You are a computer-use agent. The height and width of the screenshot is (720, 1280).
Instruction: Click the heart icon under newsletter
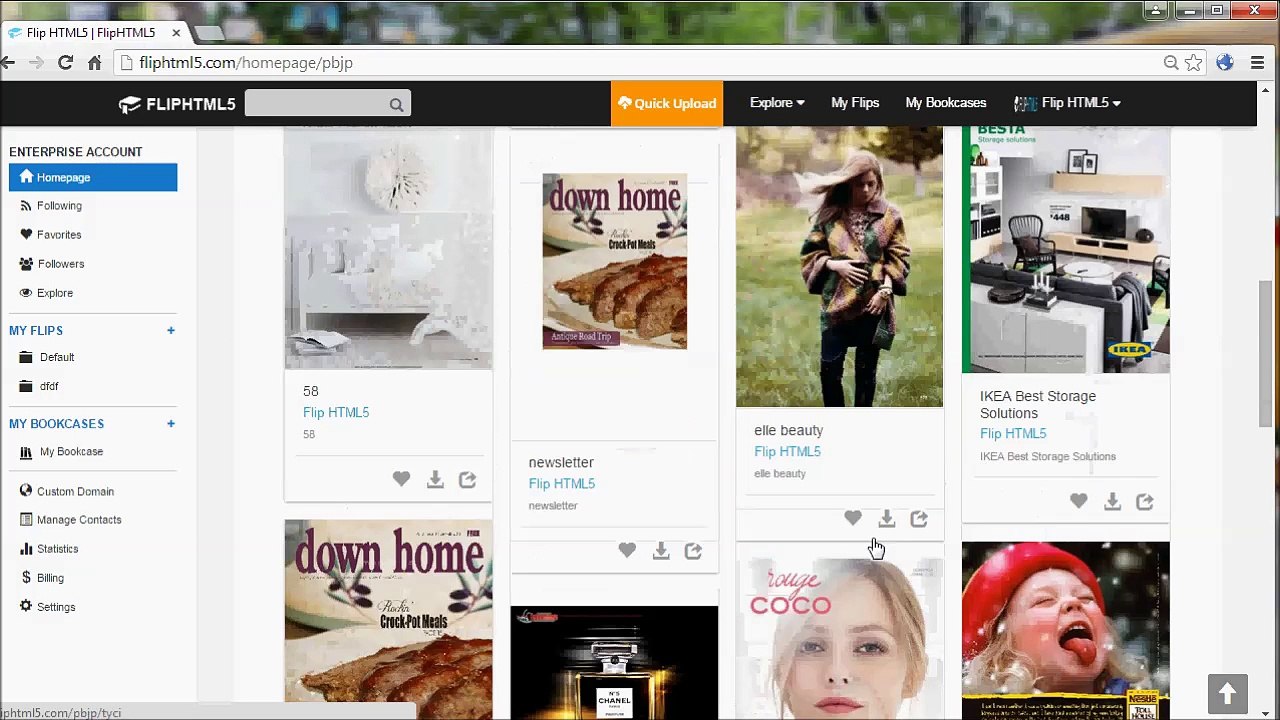coord(627,551)
